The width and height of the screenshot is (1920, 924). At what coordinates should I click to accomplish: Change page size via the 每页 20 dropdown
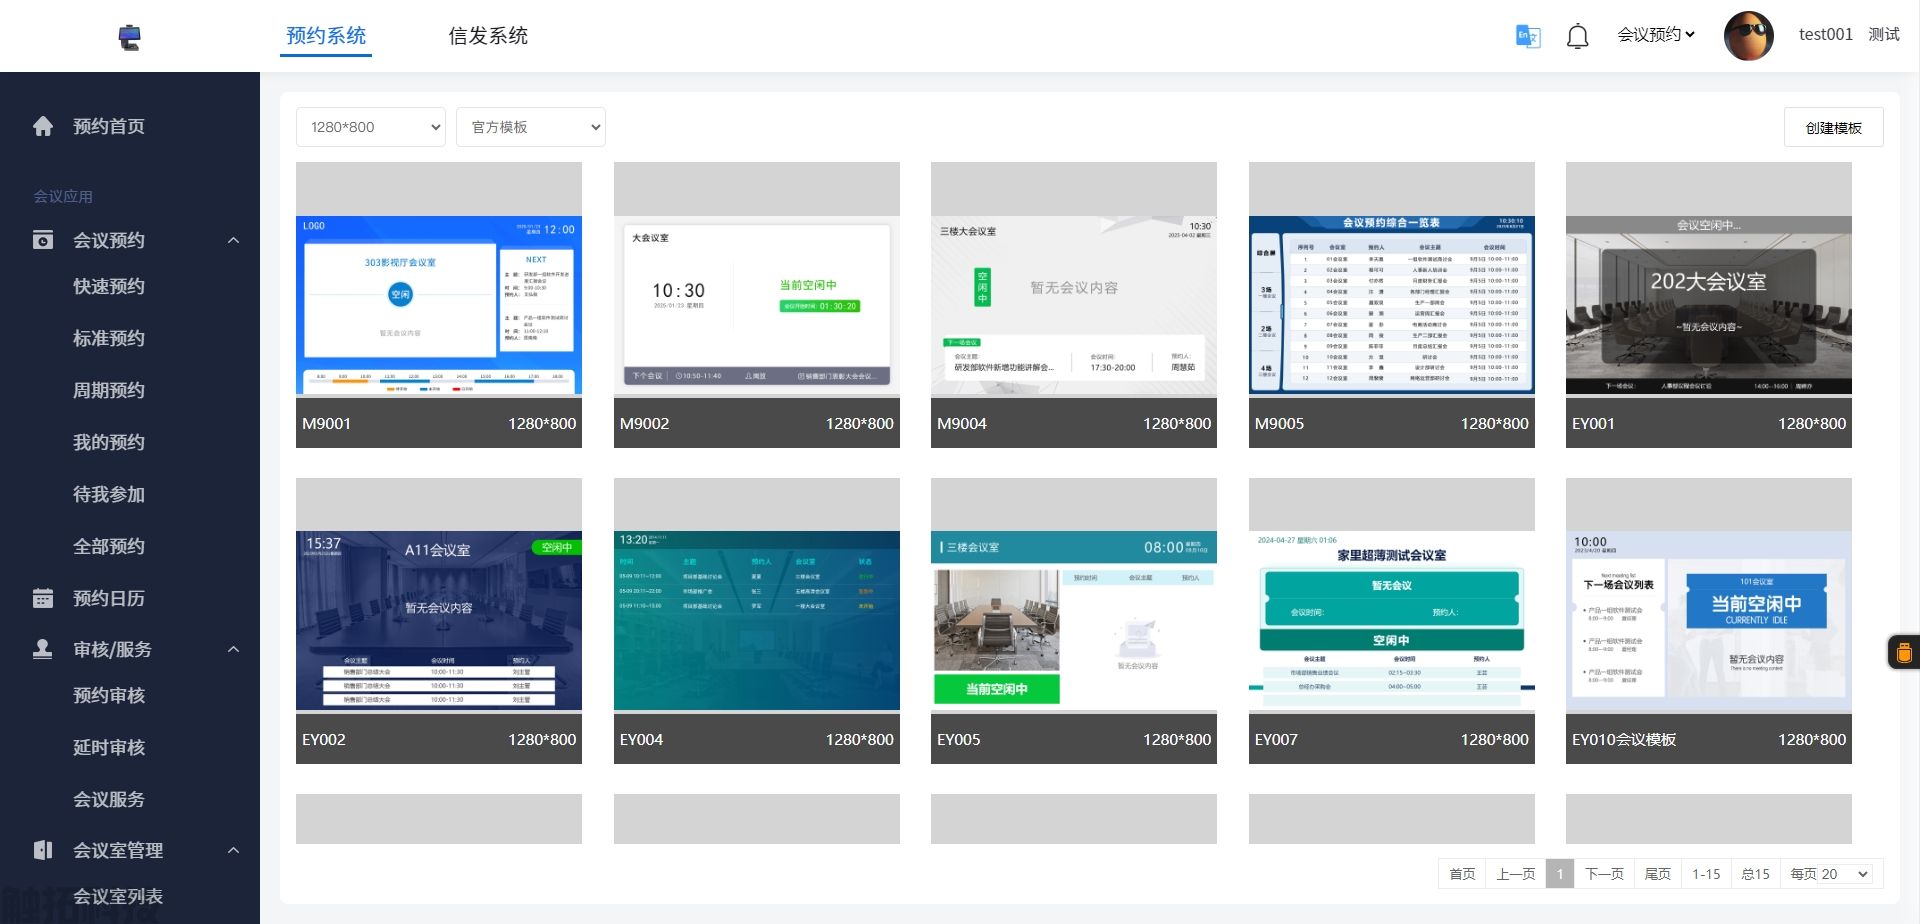[1830, 873]
